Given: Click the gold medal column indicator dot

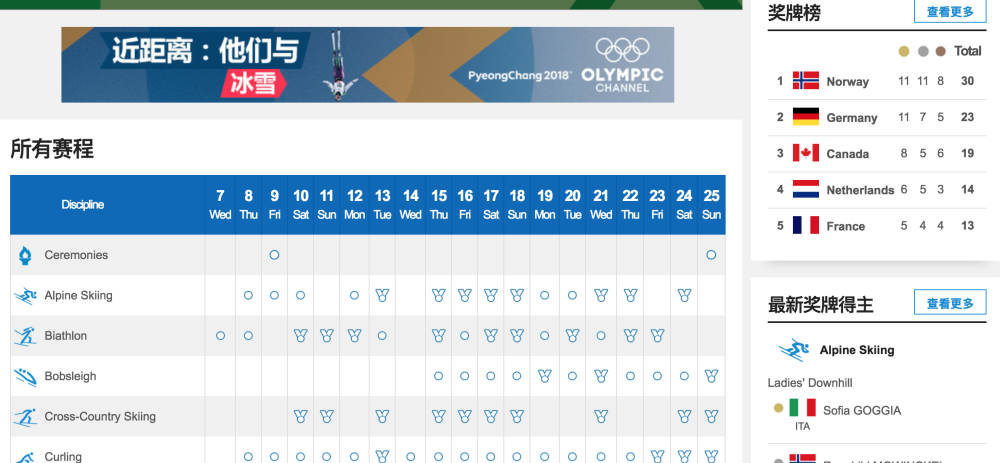Looking at the screenshot, I should [x=904, y=51].
